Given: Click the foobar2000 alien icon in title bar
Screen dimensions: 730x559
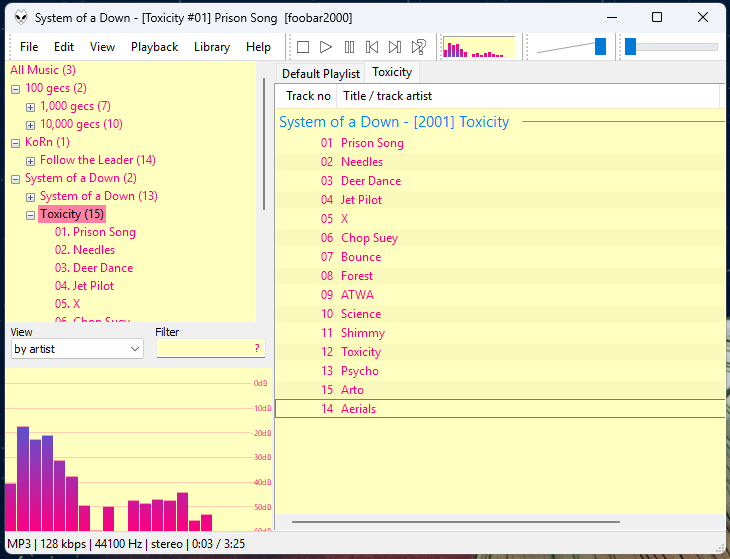Looking at the screenshot, I should point(20,17).
